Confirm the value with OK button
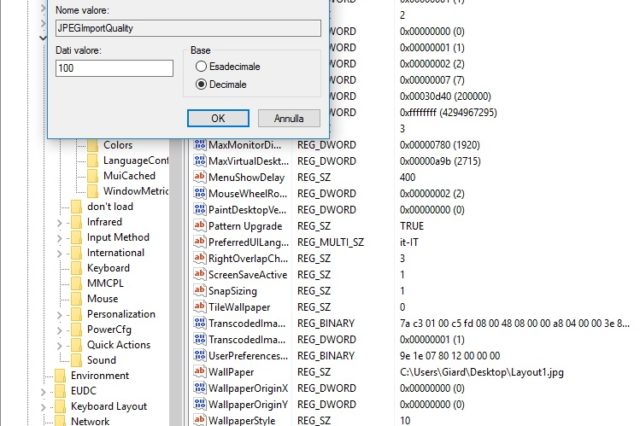This screenshot has height=426, width=640. pos(218,118)
